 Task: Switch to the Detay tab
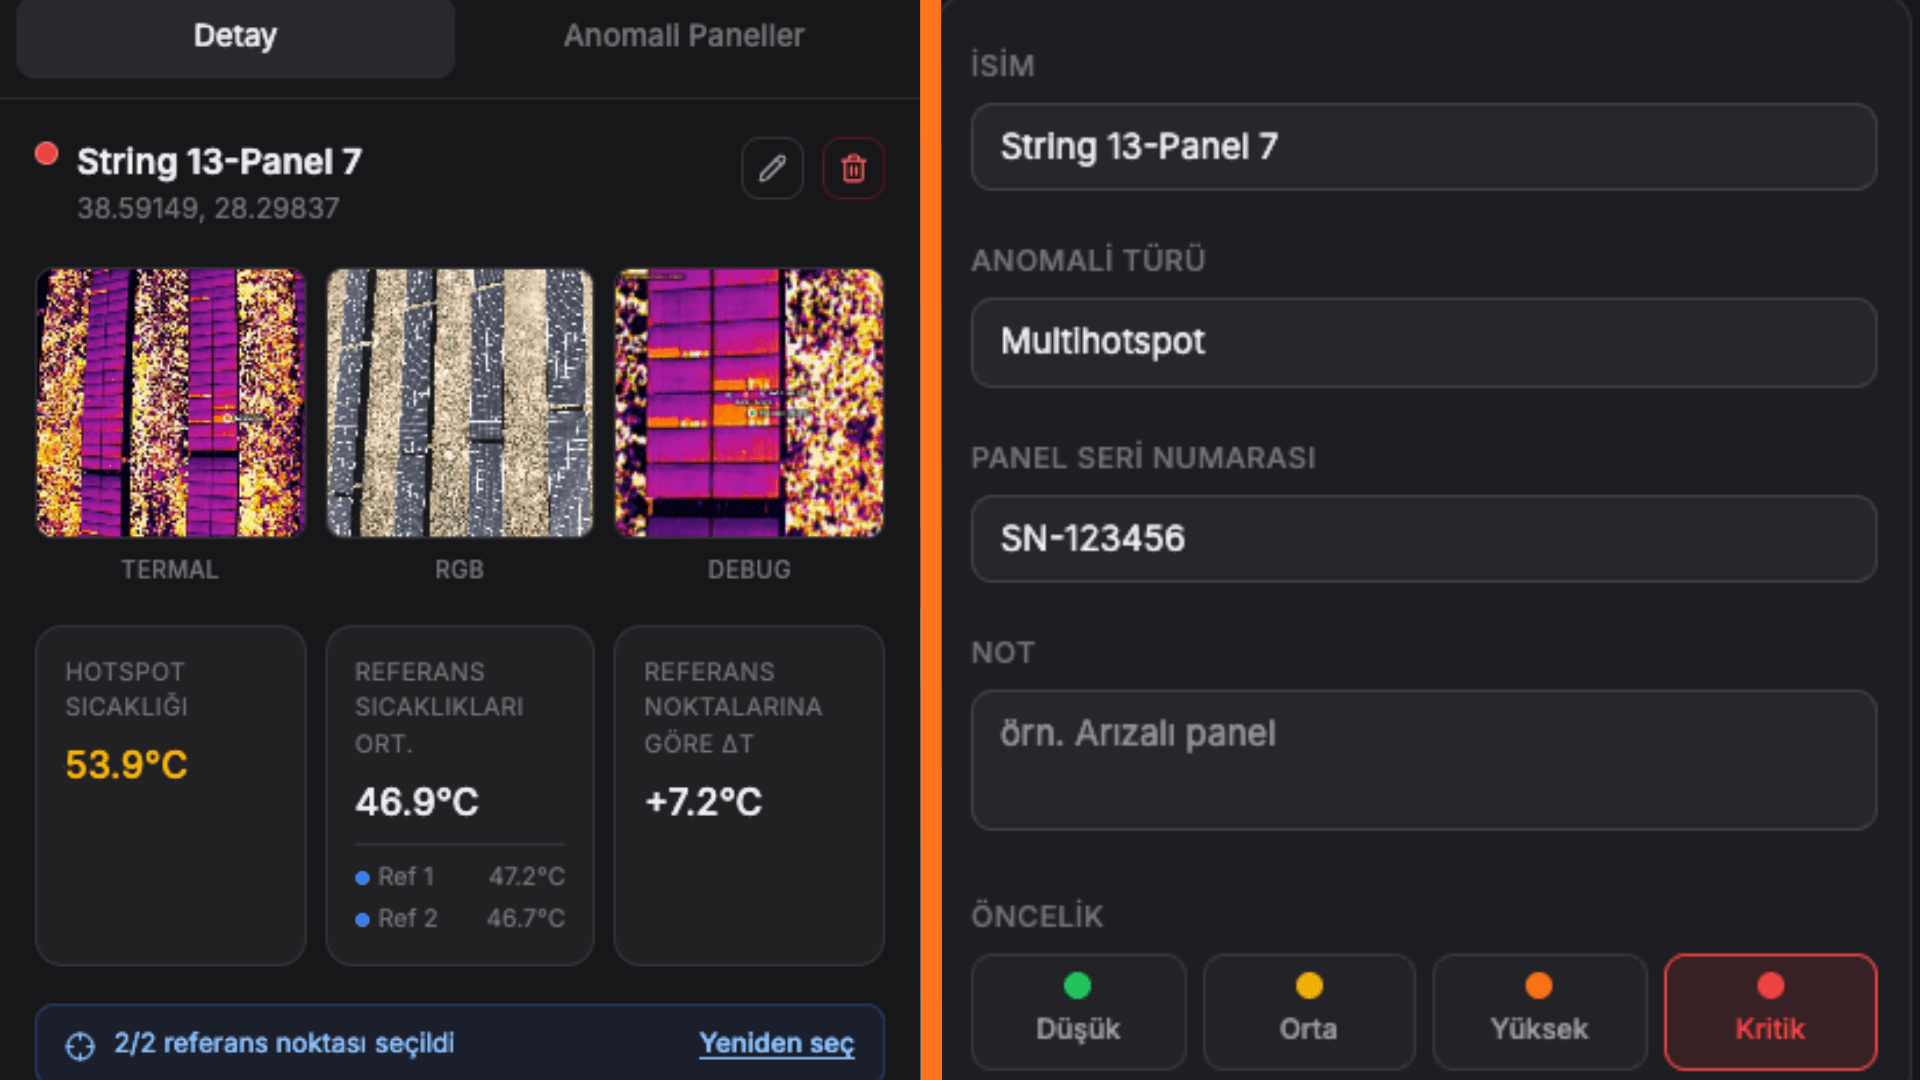235,36
